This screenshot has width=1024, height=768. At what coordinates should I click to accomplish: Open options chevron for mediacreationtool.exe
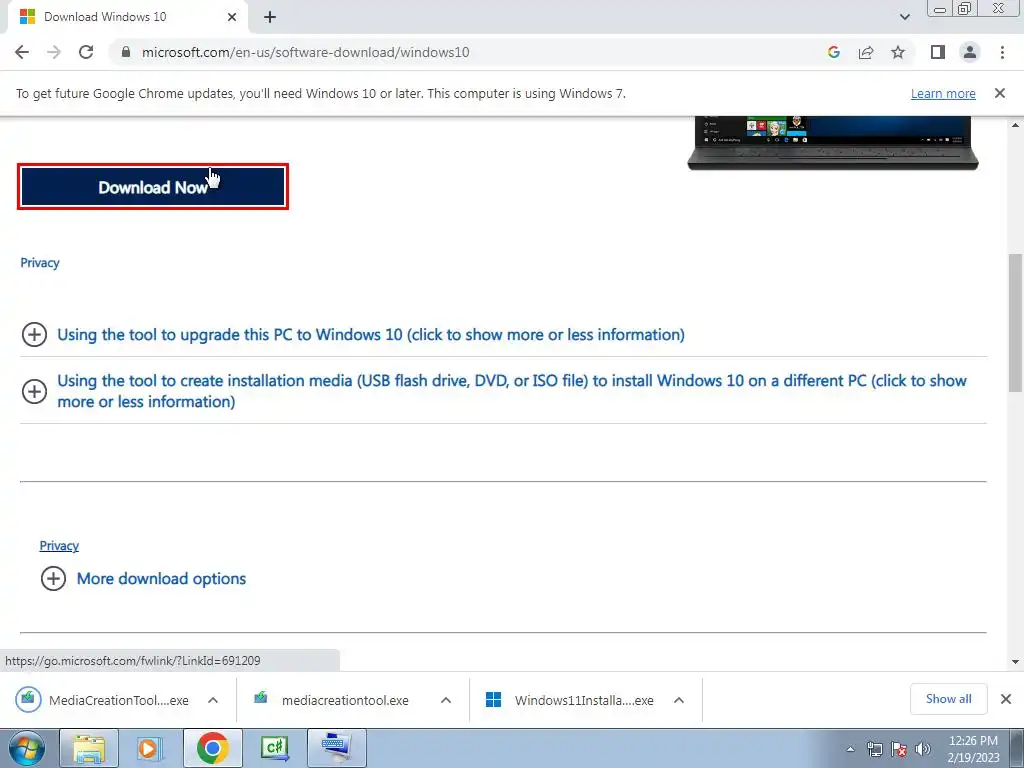click(x=446, y=700)
